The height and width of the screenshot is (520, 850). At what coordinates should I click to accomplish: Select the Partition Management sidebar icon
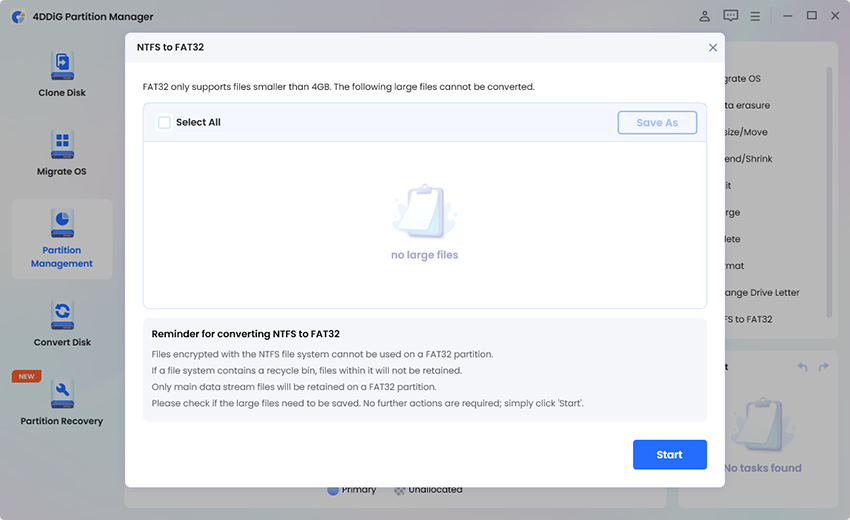point(62,223)
